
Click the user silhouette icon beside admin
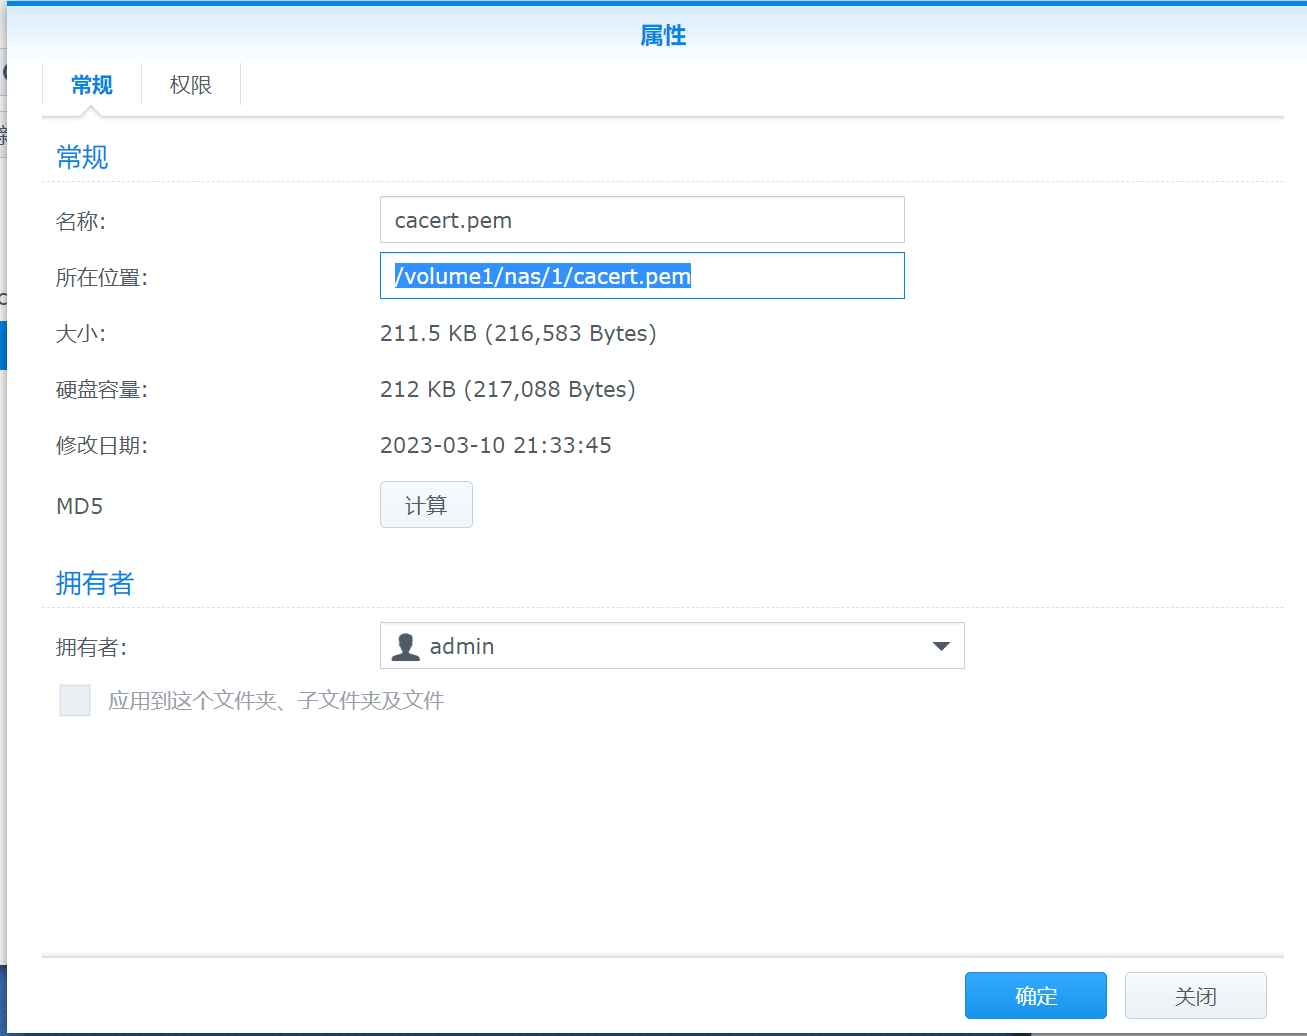(x=404, y=646)
